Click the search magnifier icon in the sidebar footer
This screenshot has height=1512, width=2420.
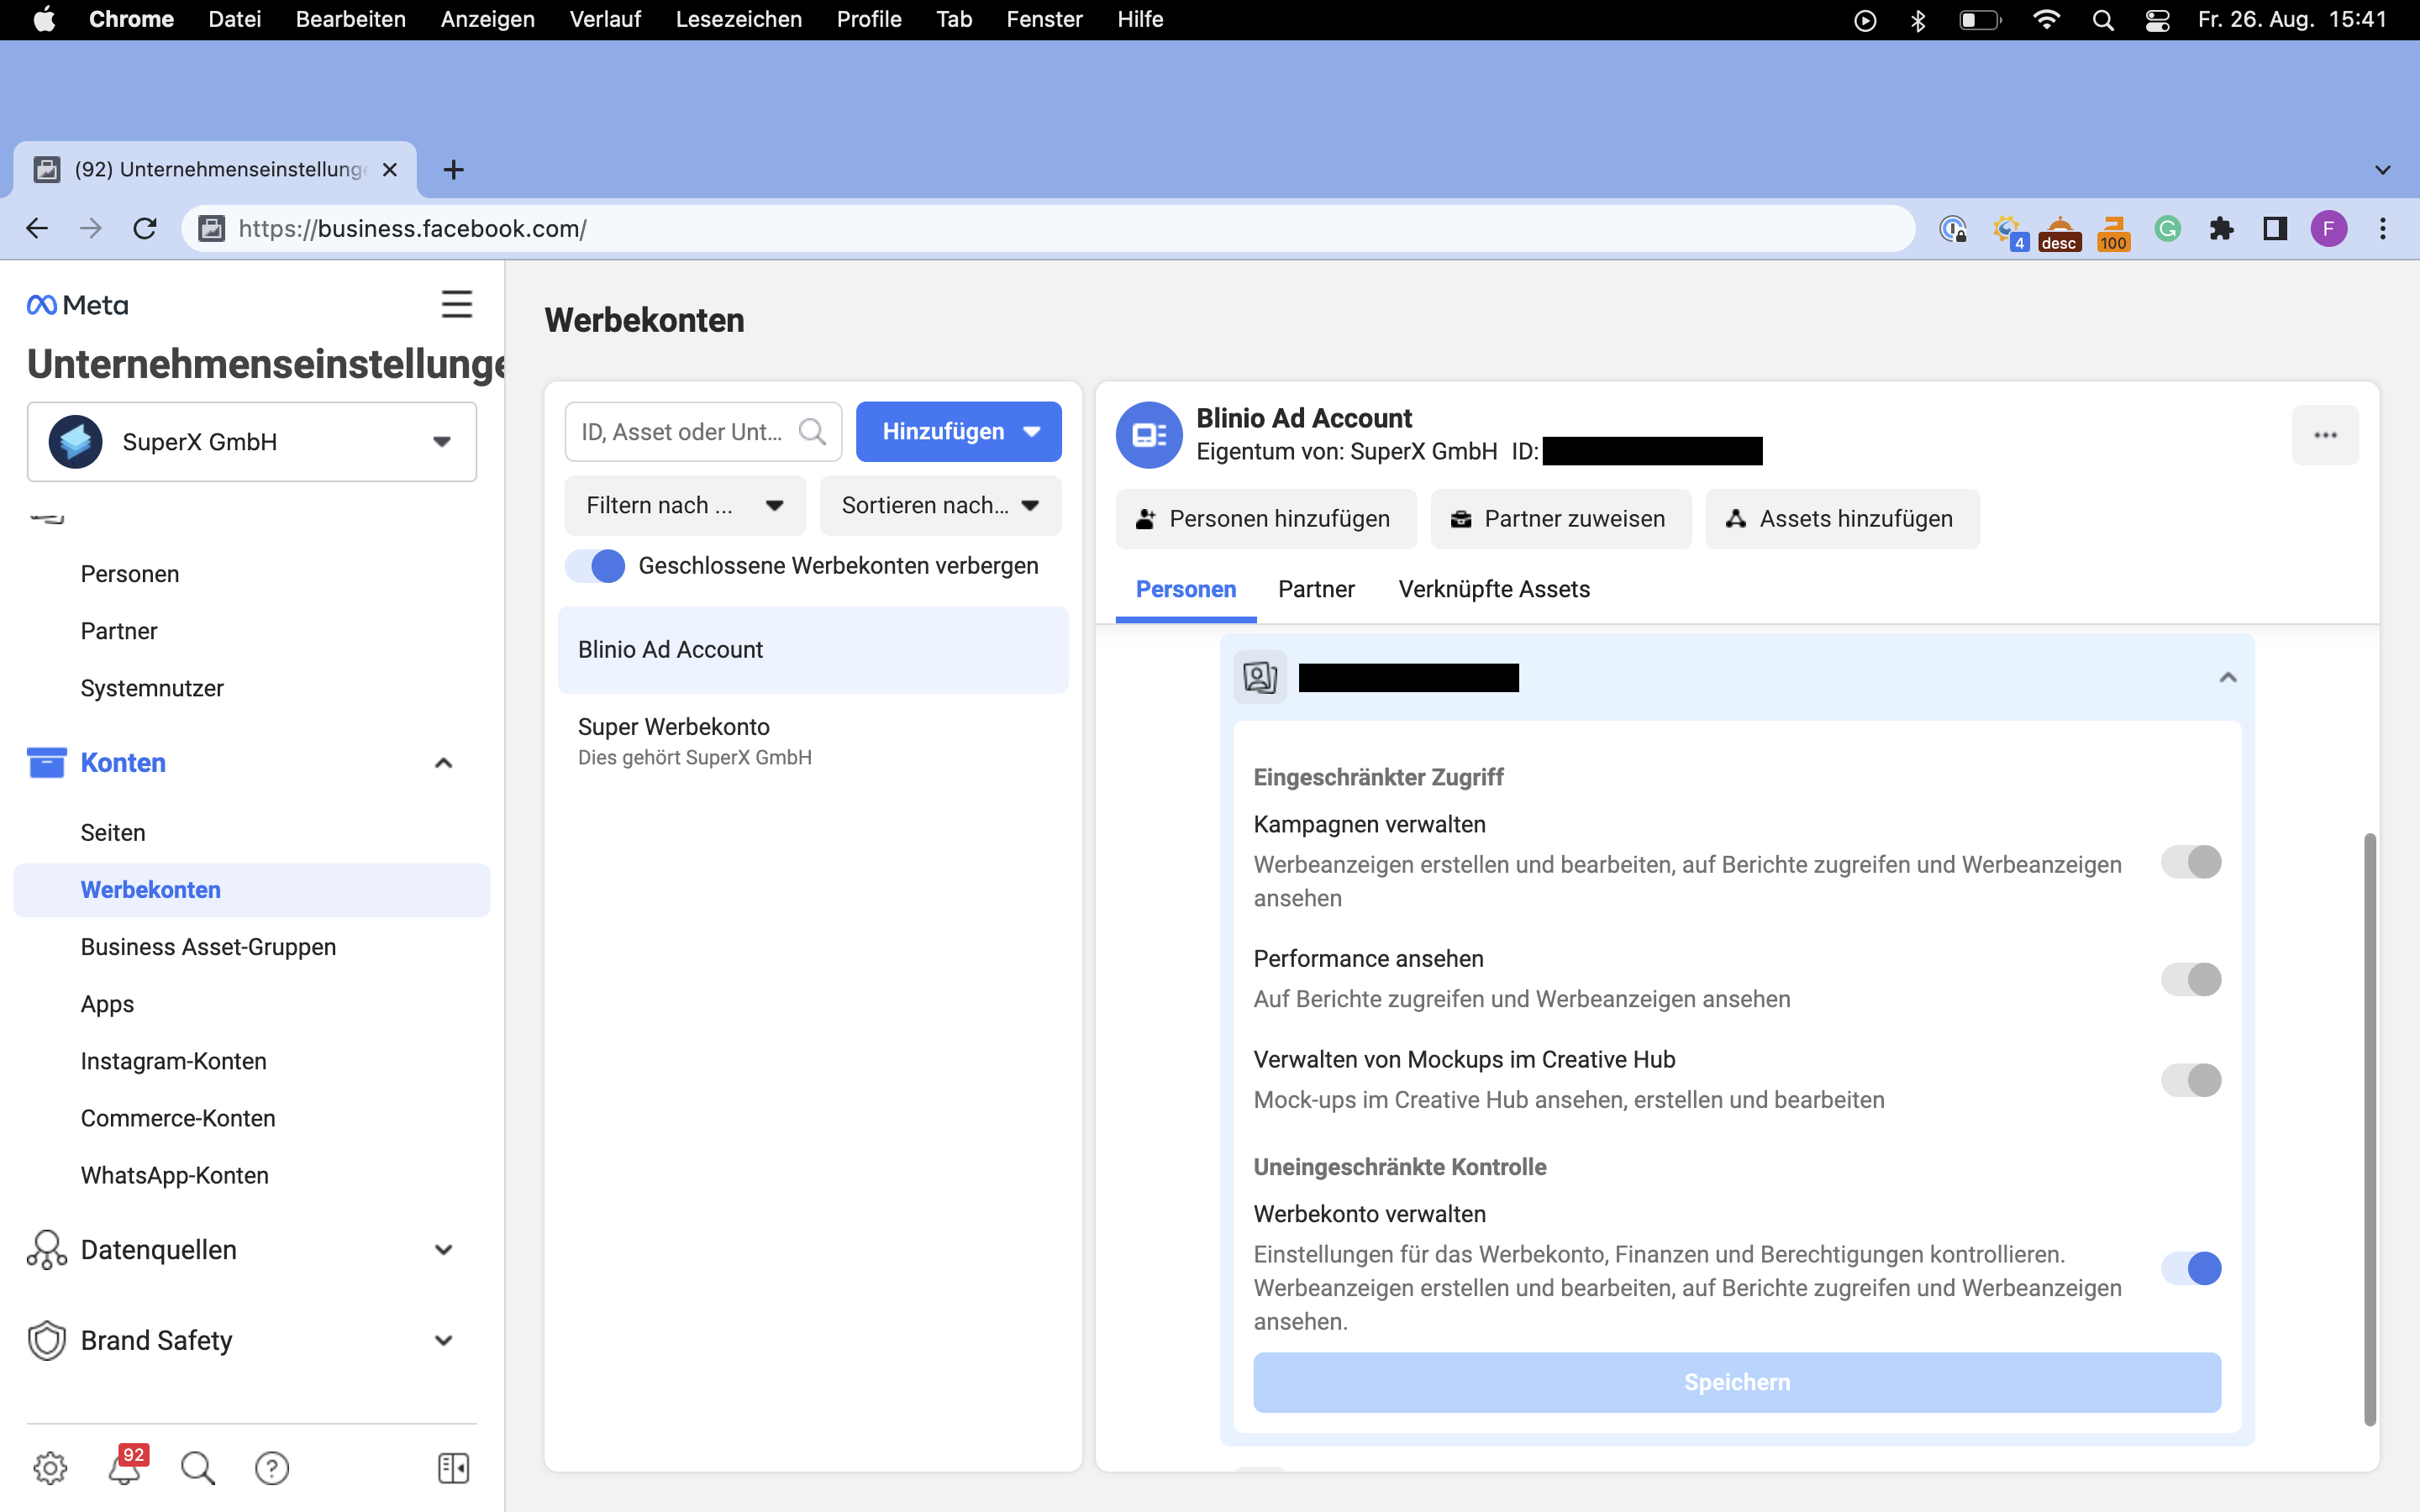tap(197, 1467)
